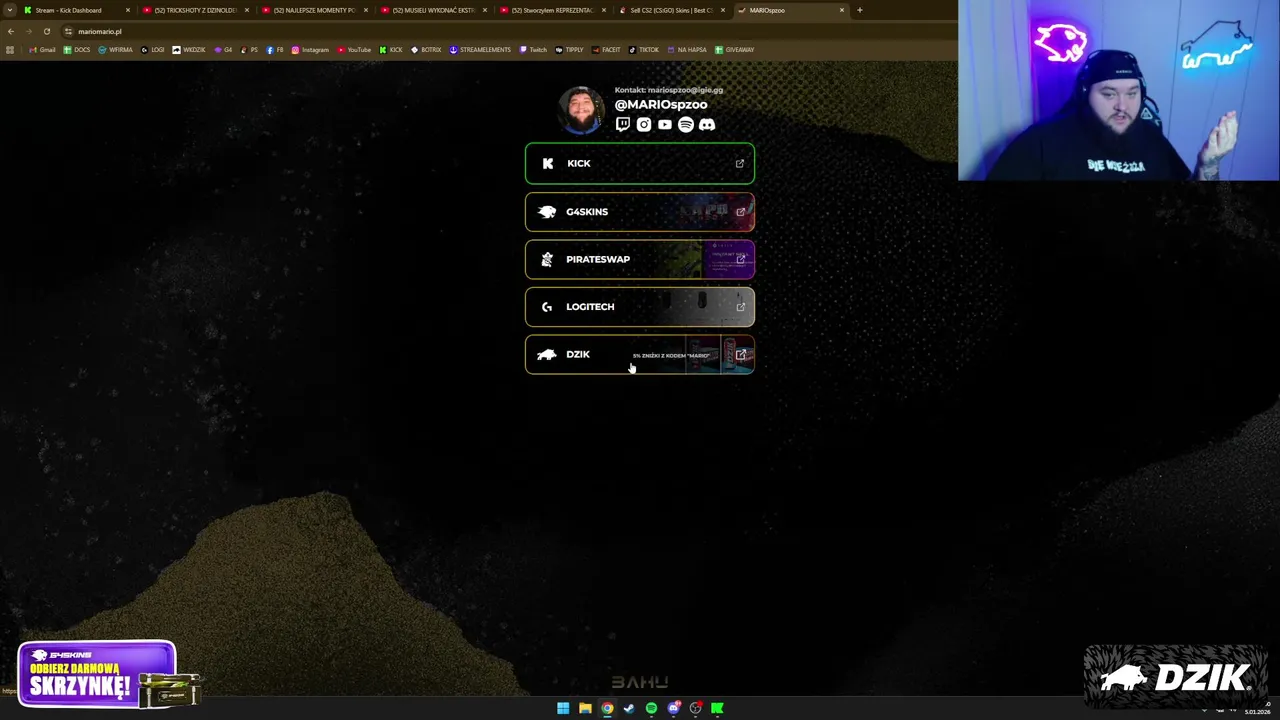Open Spotify from the taskbar

tap(651, 708)
